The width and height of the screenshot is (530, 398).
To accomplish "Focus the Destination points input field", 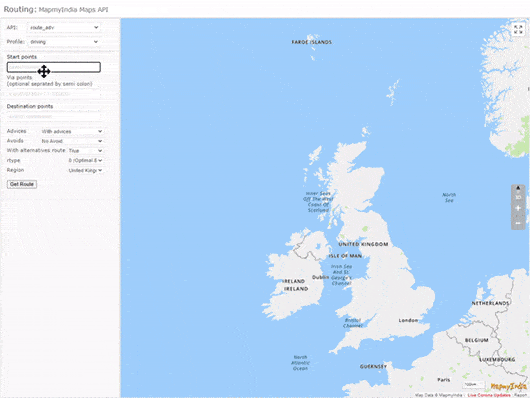I will tap(54, 116).
